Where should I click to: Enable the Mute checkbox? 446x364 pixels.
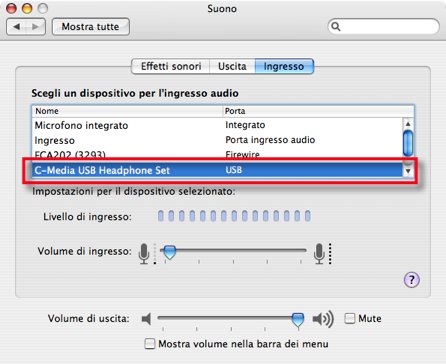[x=350, y=318]
